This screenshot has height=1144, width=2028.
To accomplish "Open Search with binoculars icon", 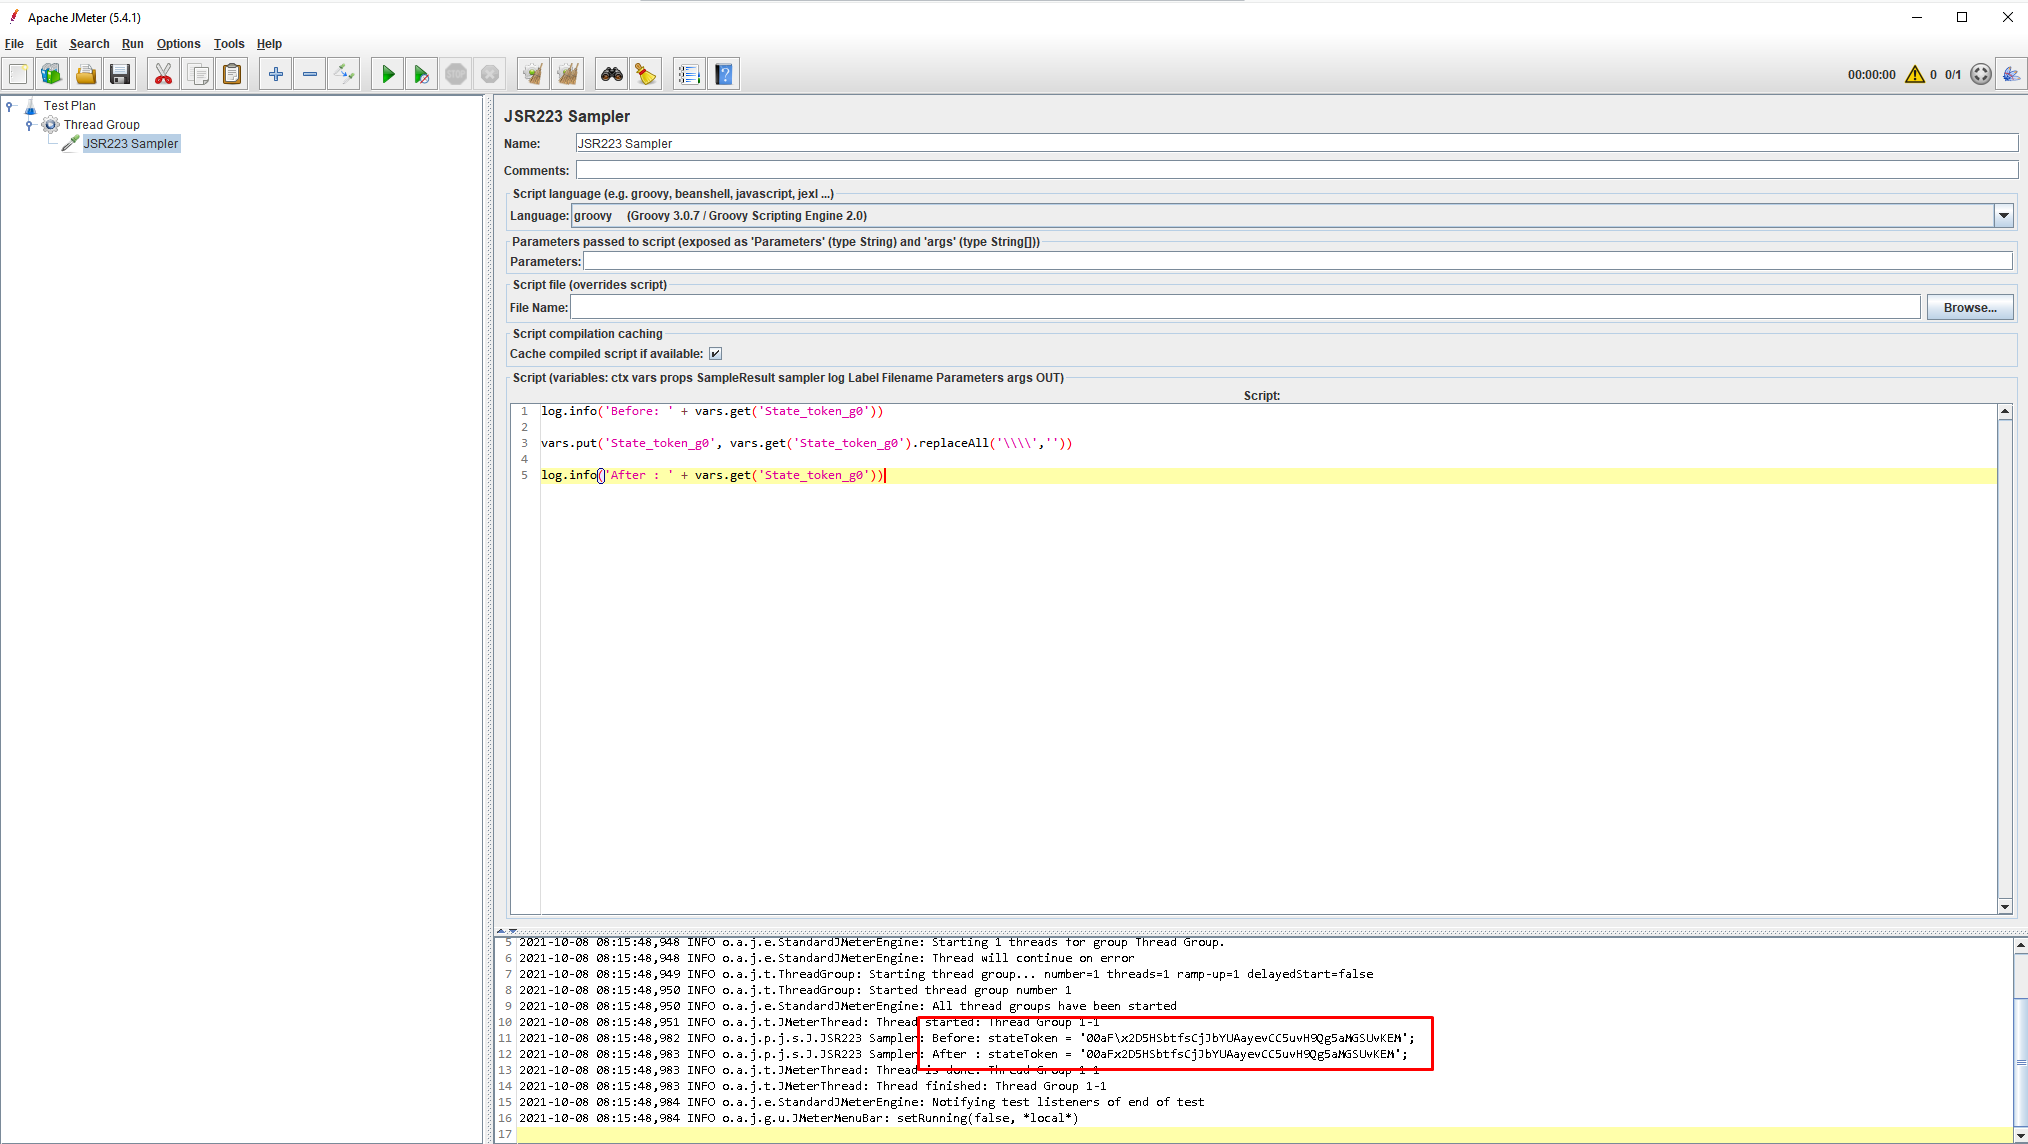I will click(x=612, y=74).
